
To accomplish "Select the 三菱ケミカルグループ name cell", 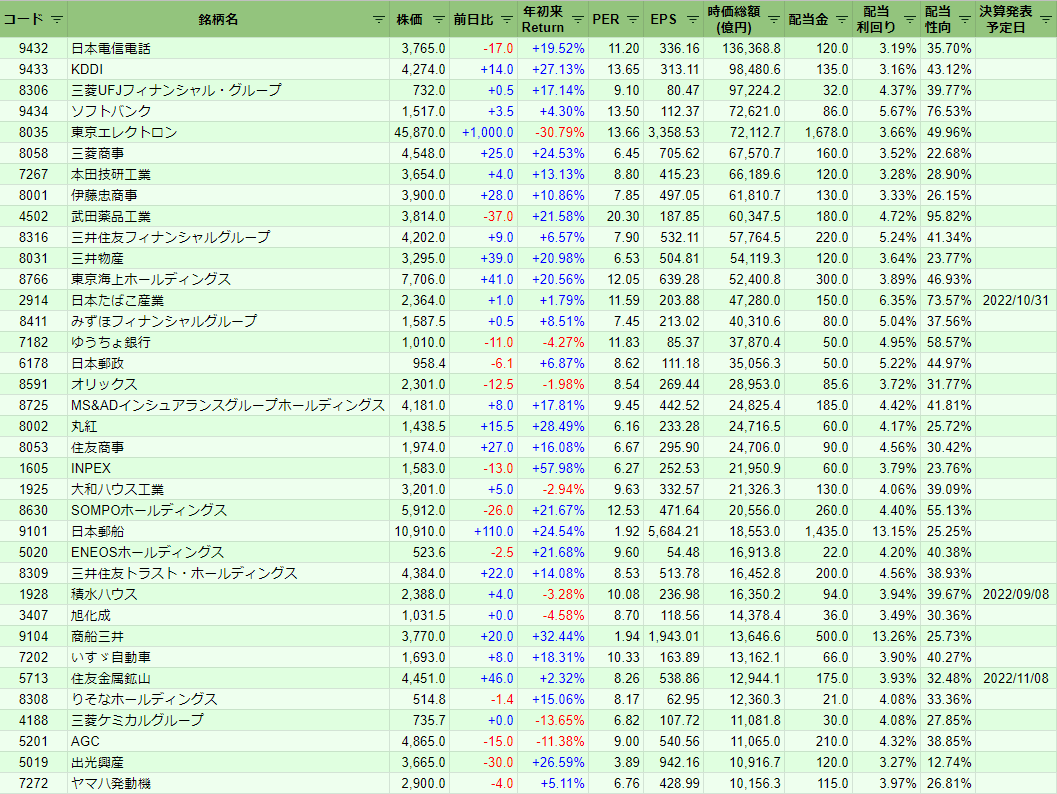I will point(229,721).
